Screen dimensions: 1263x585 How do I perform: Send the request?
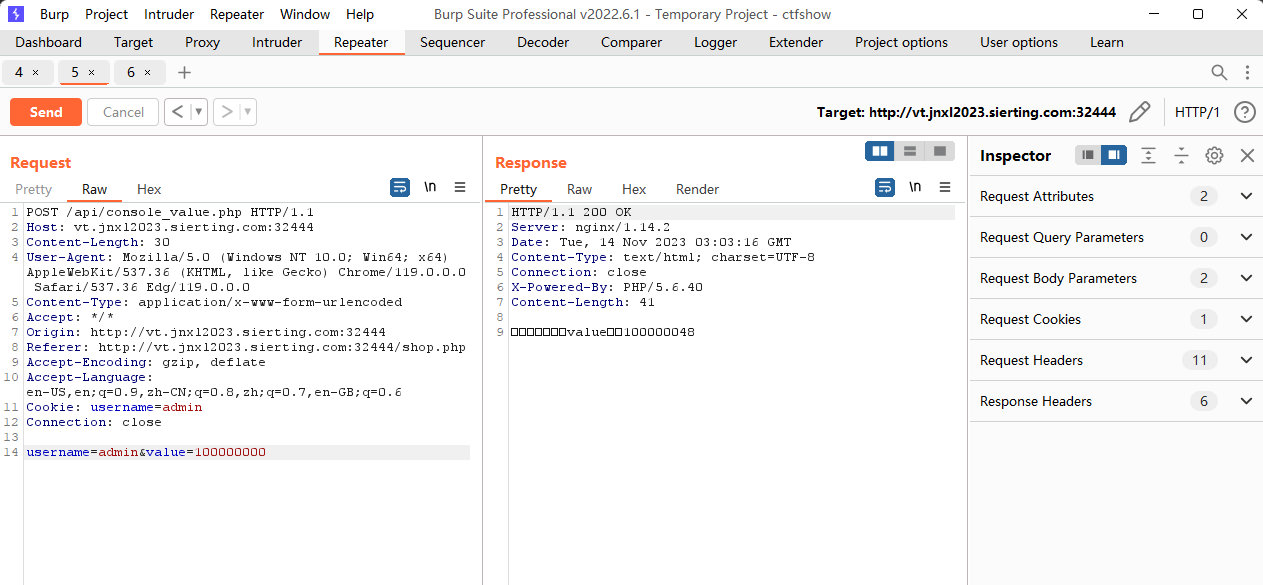point(46,112)
